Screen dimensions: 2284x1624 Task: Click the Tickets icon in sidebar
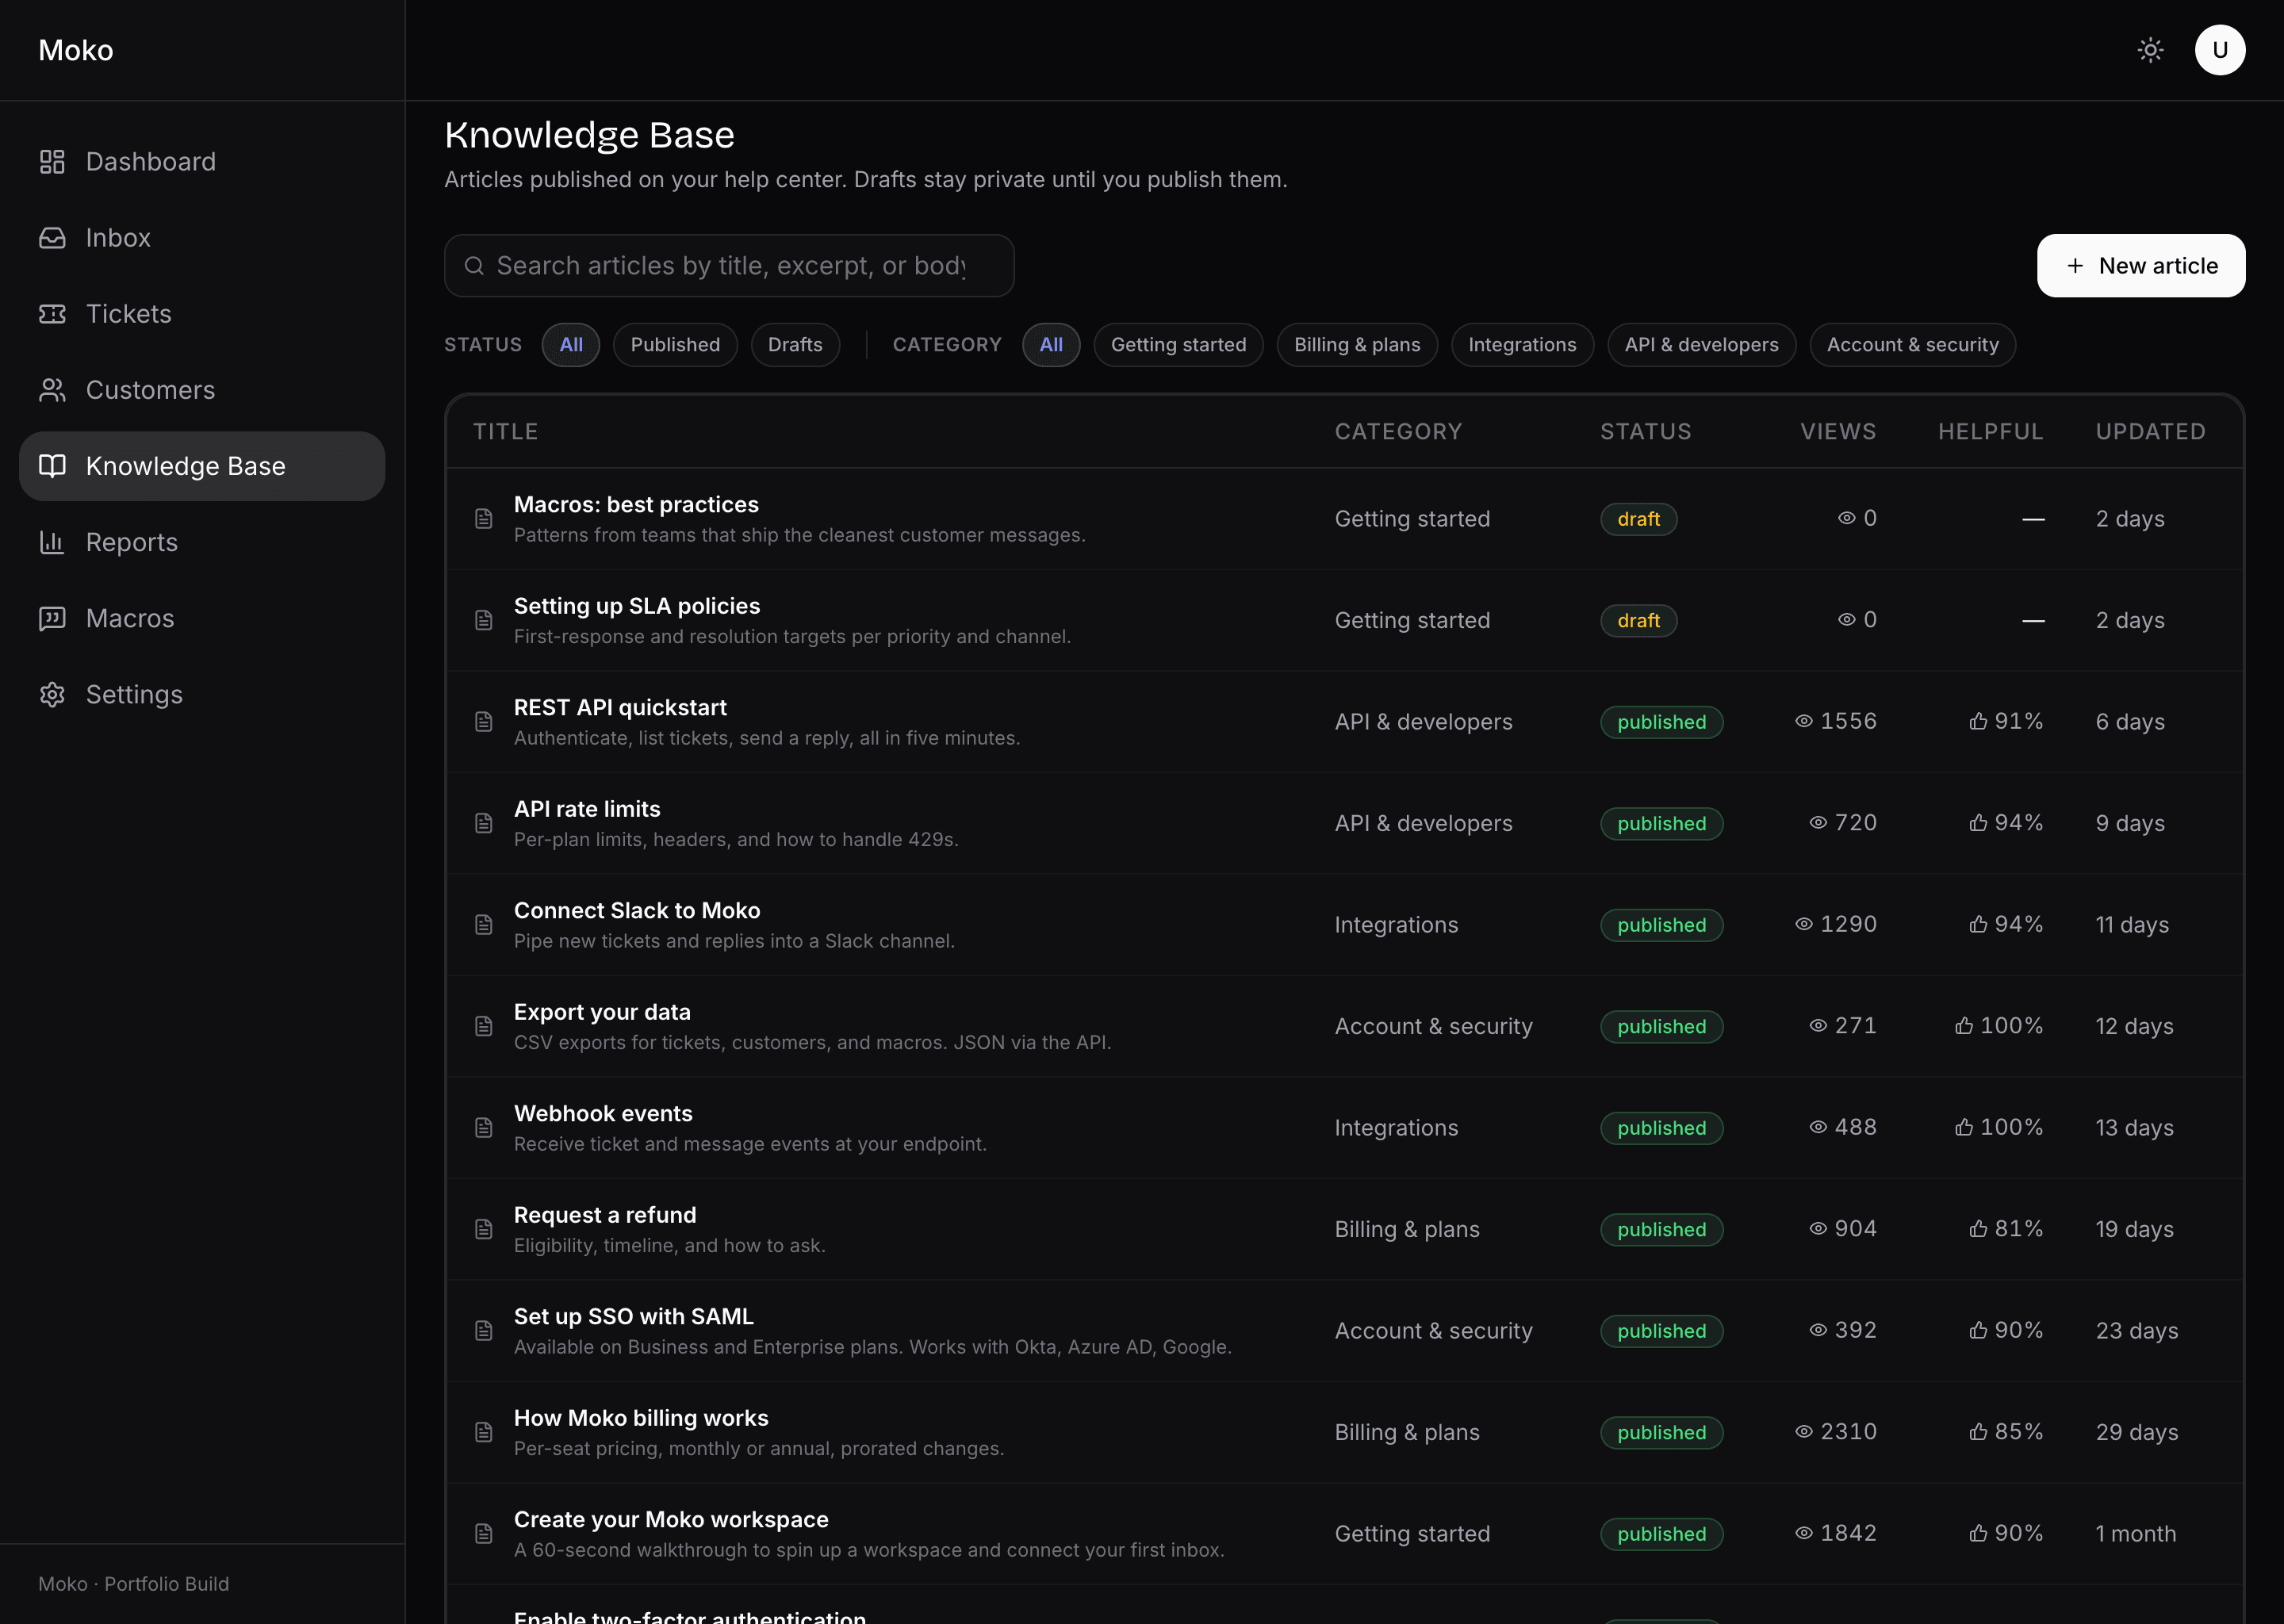click(52, 314)
